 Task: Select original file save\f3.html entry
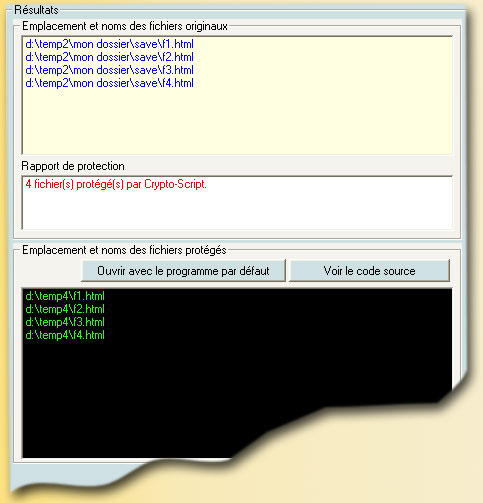pos(109,70)
